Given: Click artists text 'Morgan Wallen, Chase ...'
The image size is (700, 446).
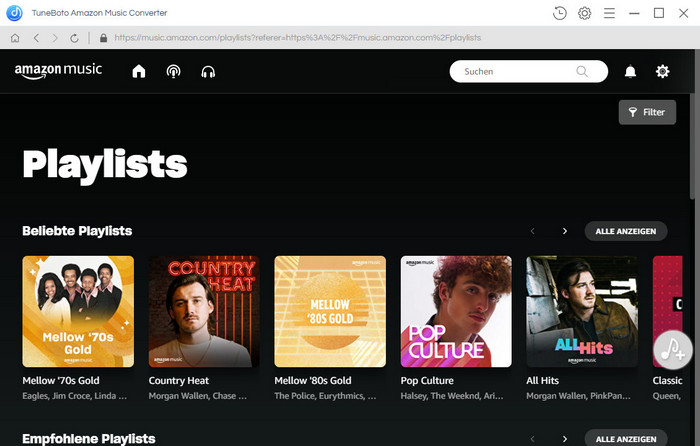Looking at the screenshot, I should coord(198,396).
